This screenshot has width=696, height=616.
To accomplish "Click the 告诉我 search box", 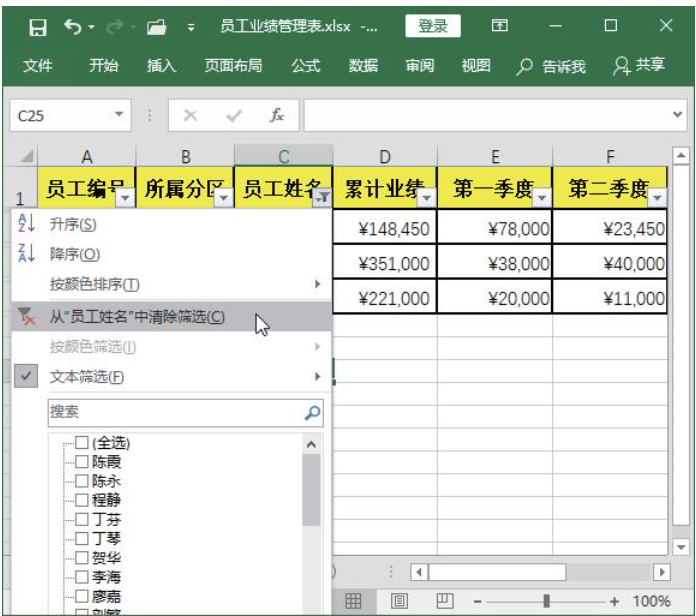I will pyautogui.click(x=550, y=67).
